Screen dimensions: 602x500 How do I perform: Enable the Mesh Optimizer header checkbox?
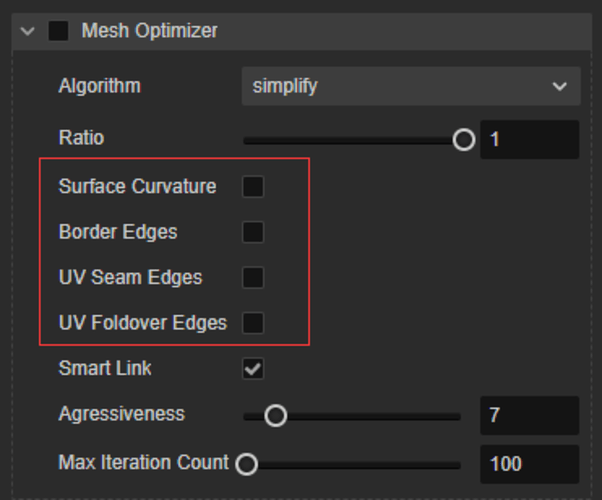[x=59, y=31]
